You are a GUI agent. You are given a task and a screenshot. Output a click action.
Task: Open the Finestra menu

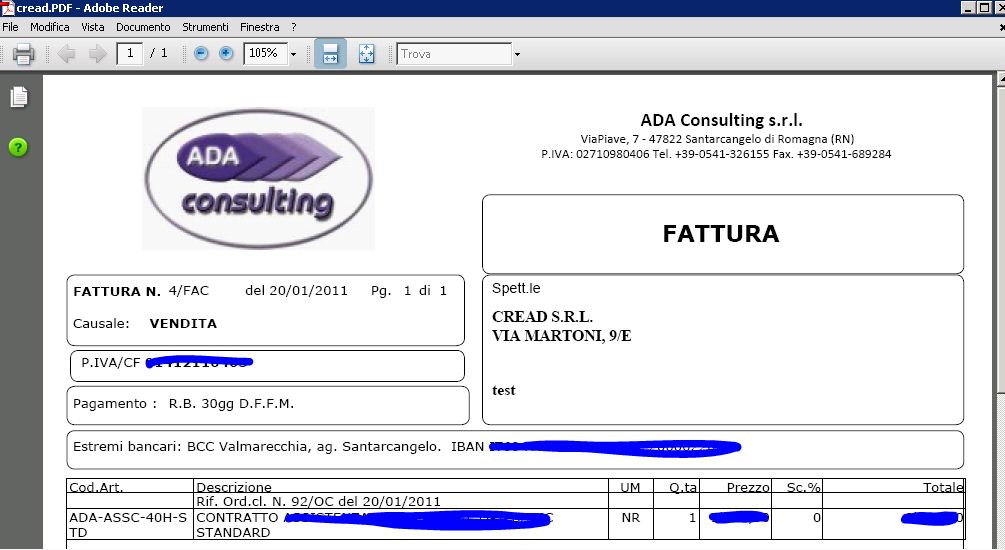[x=260, y=27]
